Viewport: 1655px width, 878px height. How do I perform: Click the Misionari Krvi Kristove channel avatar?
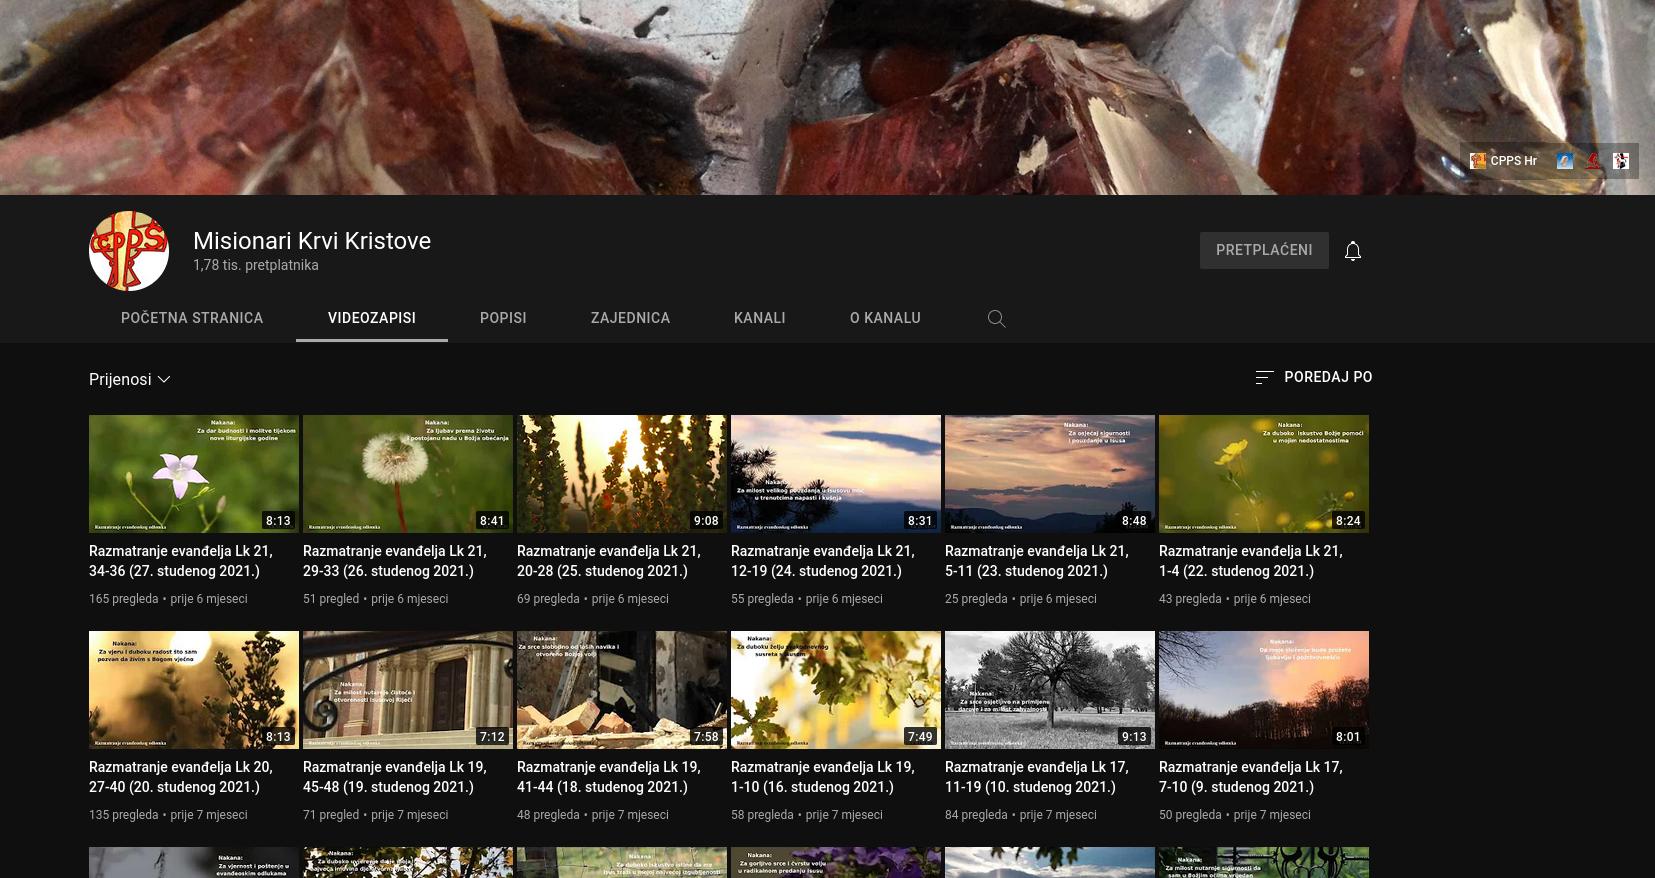pyautogui.click(x=129, y=251)
